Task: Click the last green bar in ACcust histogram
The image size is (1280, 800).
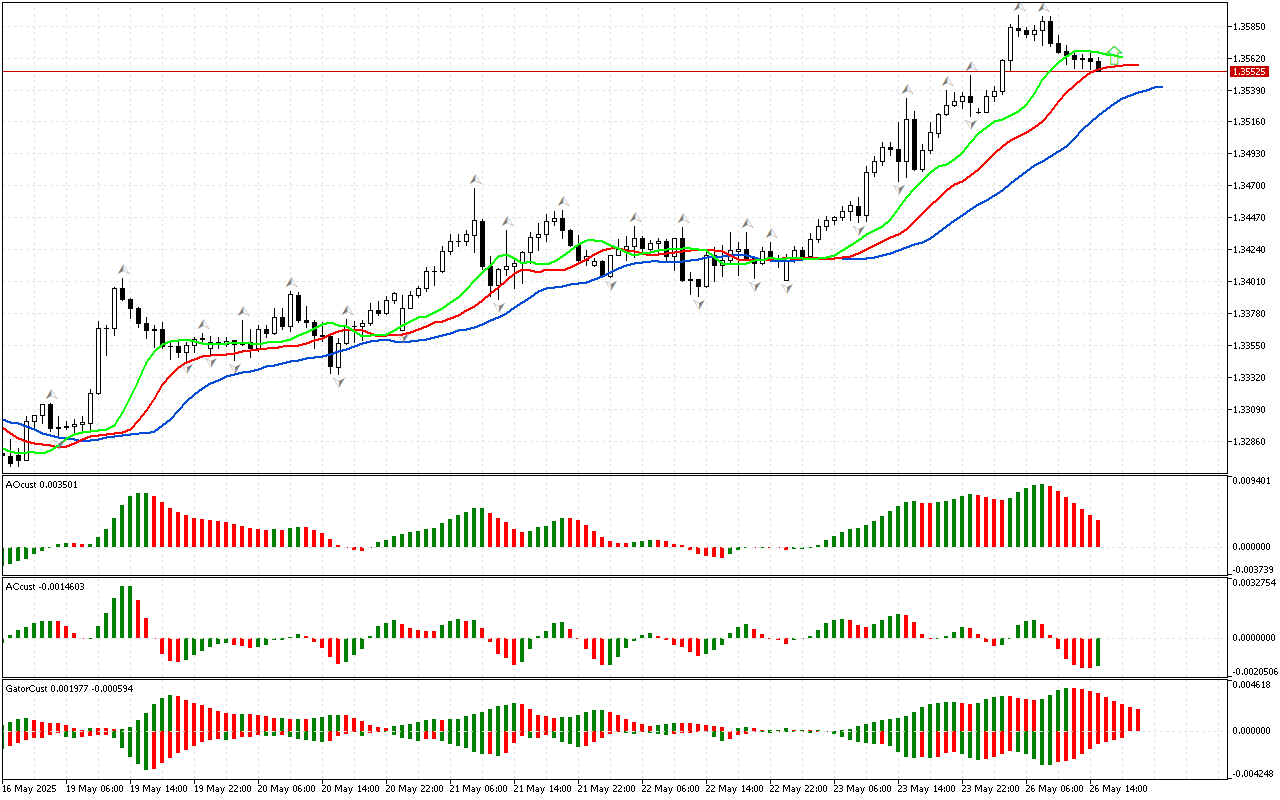Action: pyautogui.click(x=1098, y=651)
